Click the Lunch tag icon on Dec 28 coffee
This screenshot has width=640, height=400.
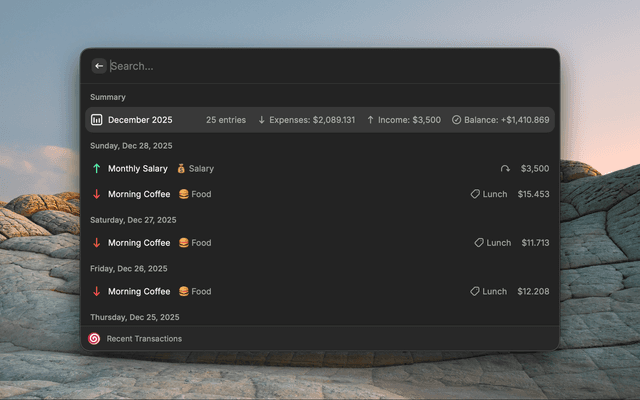(475, 194)
